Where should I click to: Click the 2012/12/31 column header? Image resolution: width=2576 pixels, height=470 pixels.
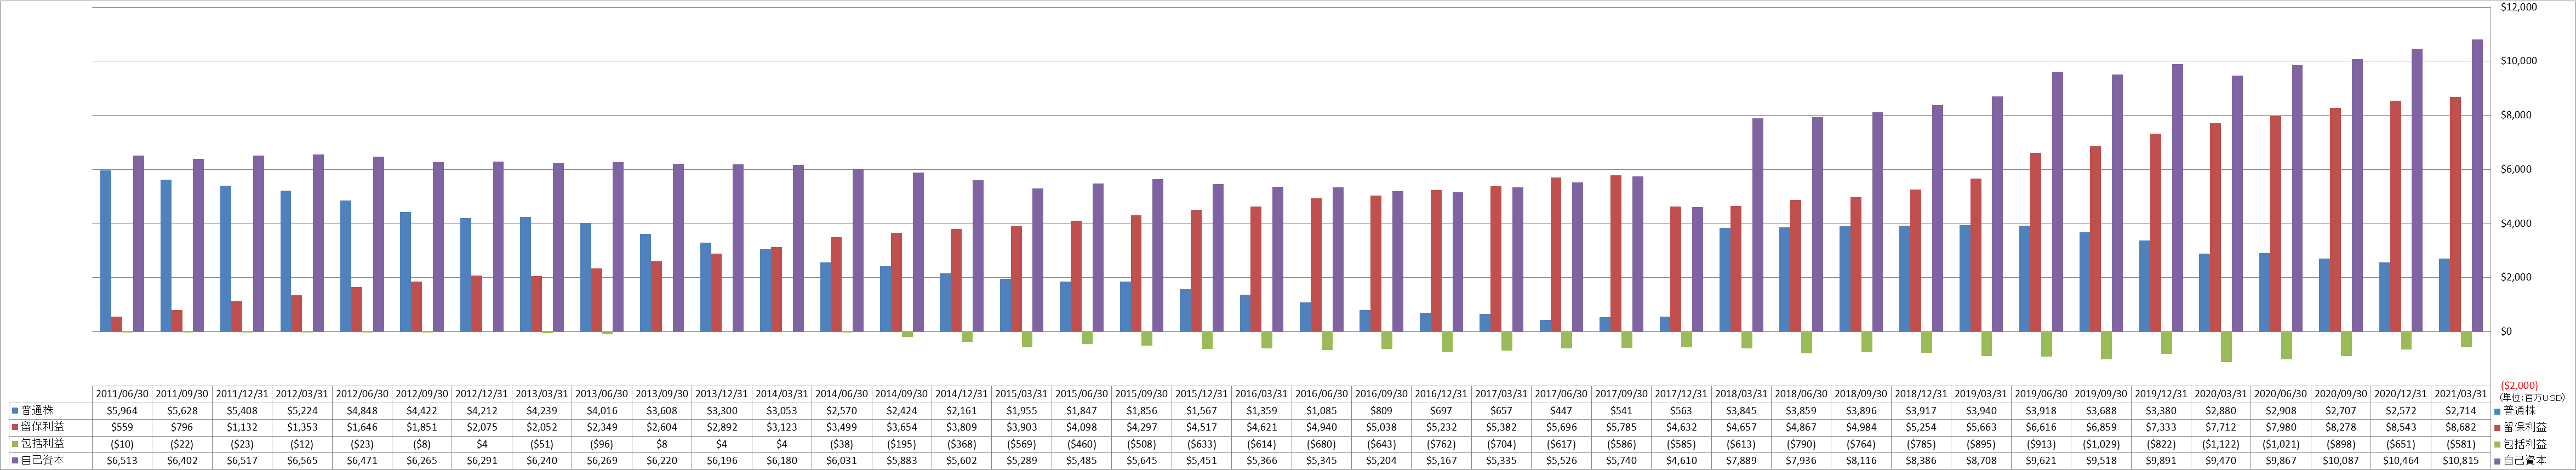coord(483,394)
